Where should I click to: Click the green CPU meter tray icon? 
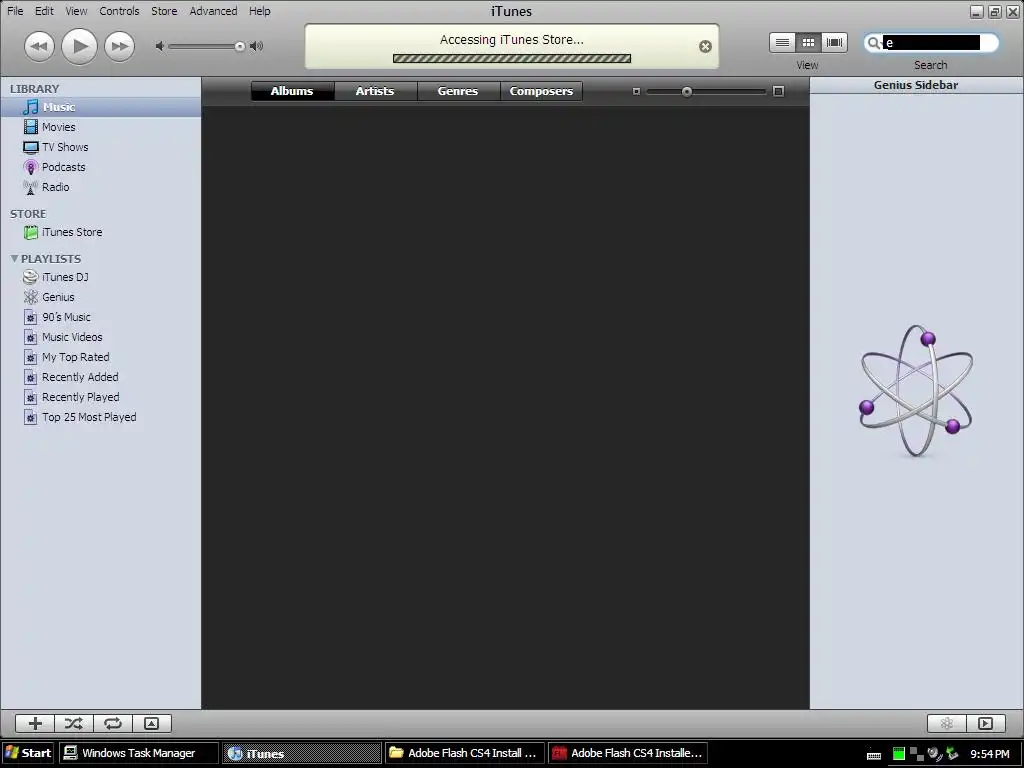899,754
